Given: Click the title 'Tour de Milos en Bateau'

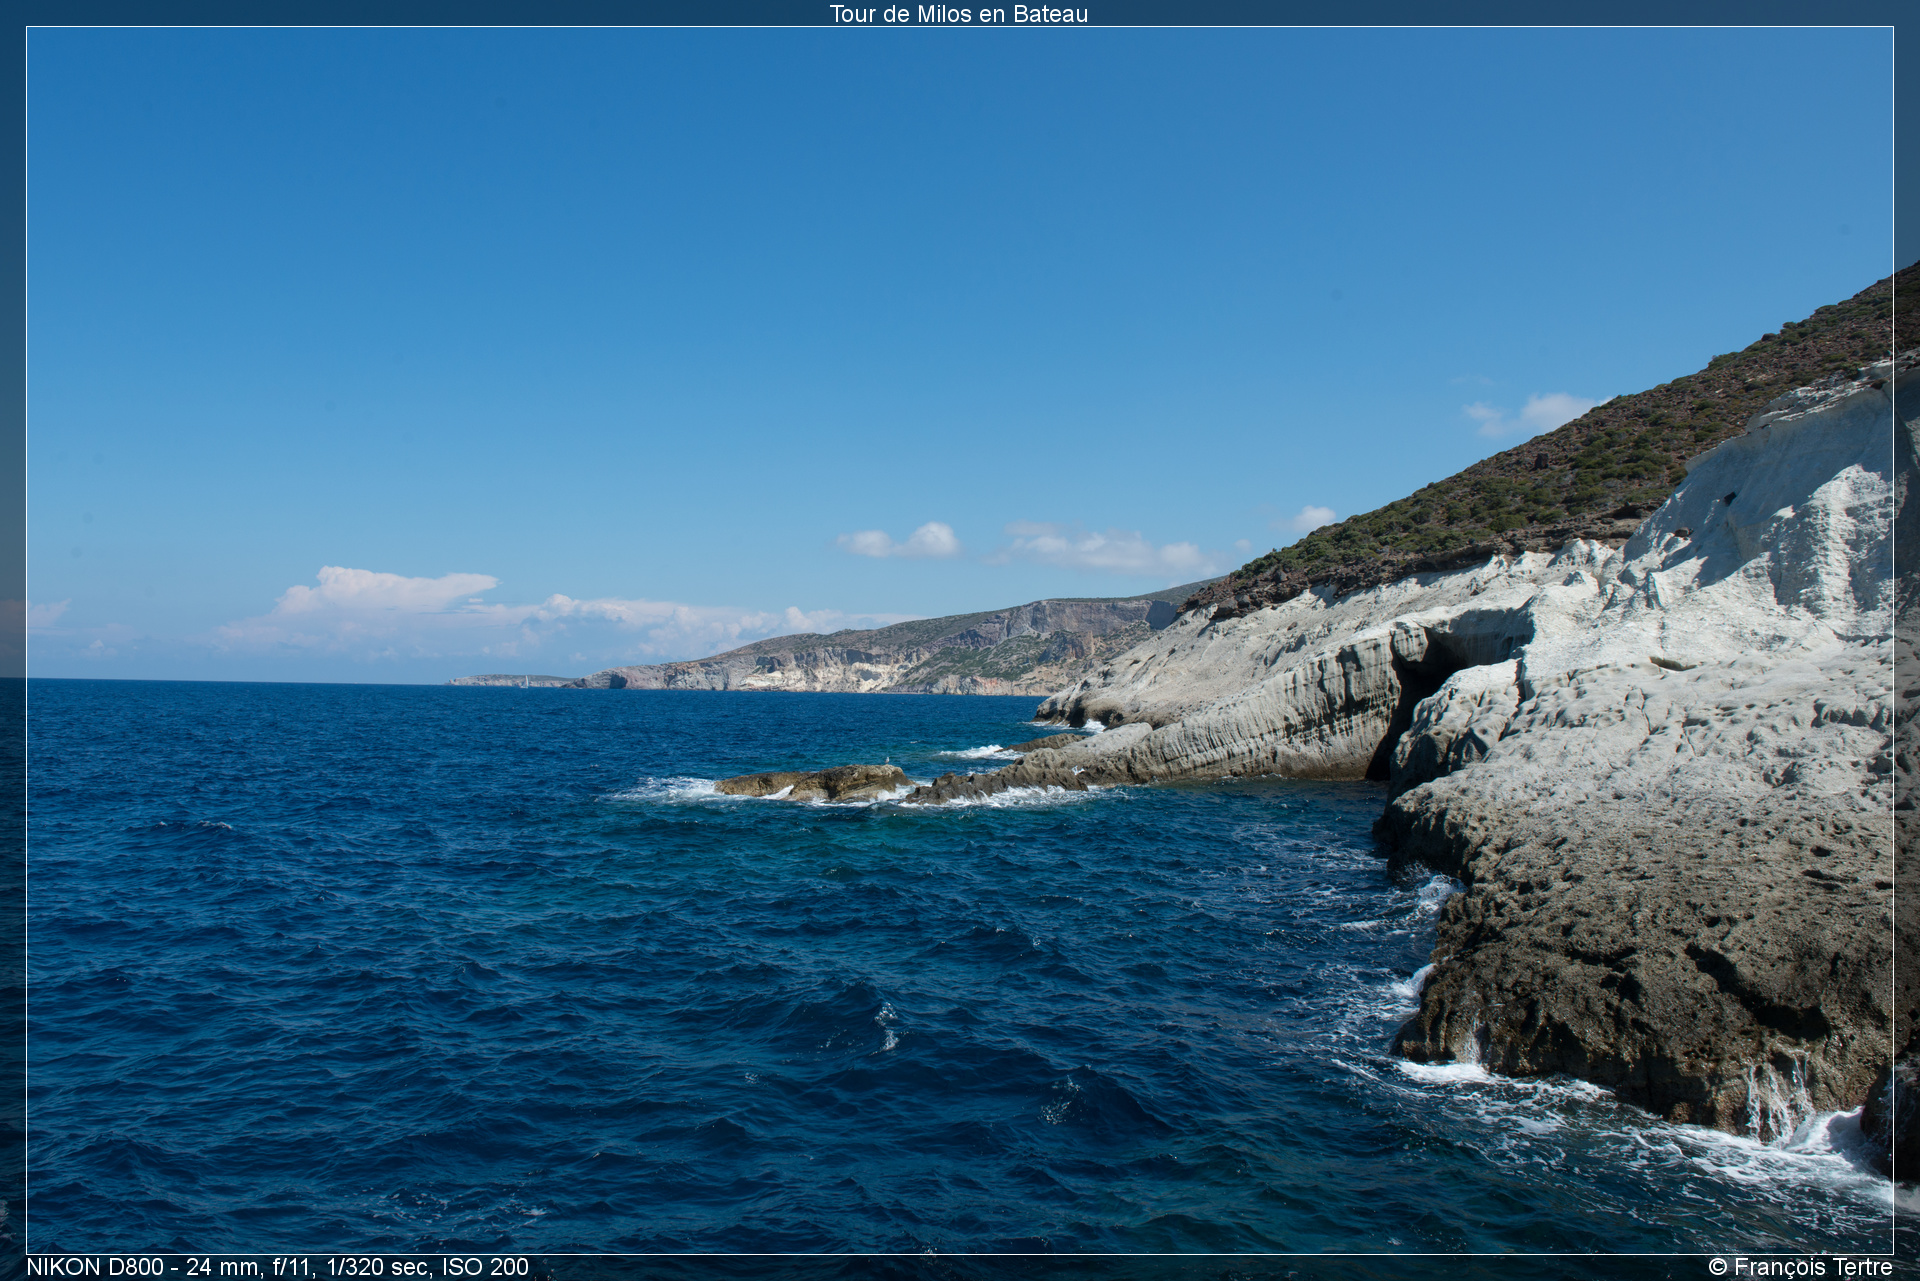Looking at the screenshot, I should click(x=958, y=14).
